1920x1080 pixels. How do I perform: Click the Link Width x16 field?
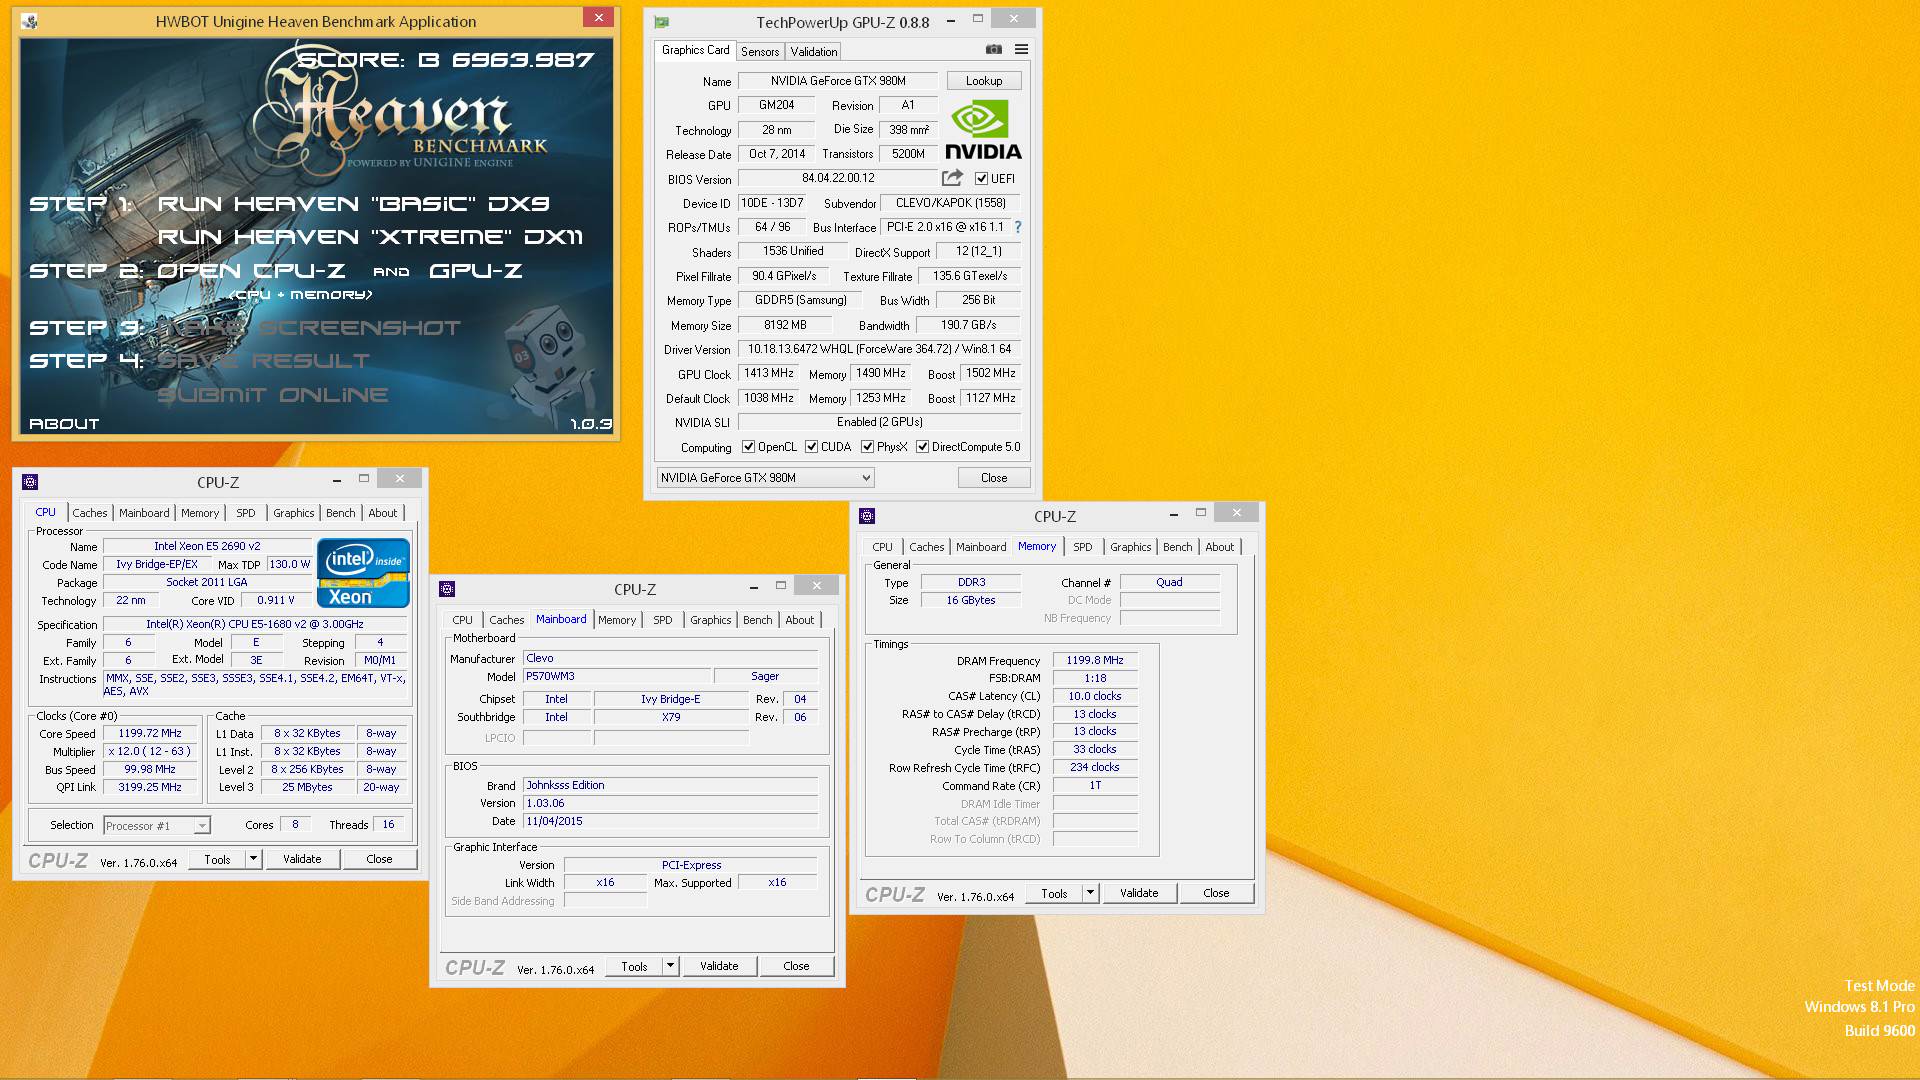point(605,883)
